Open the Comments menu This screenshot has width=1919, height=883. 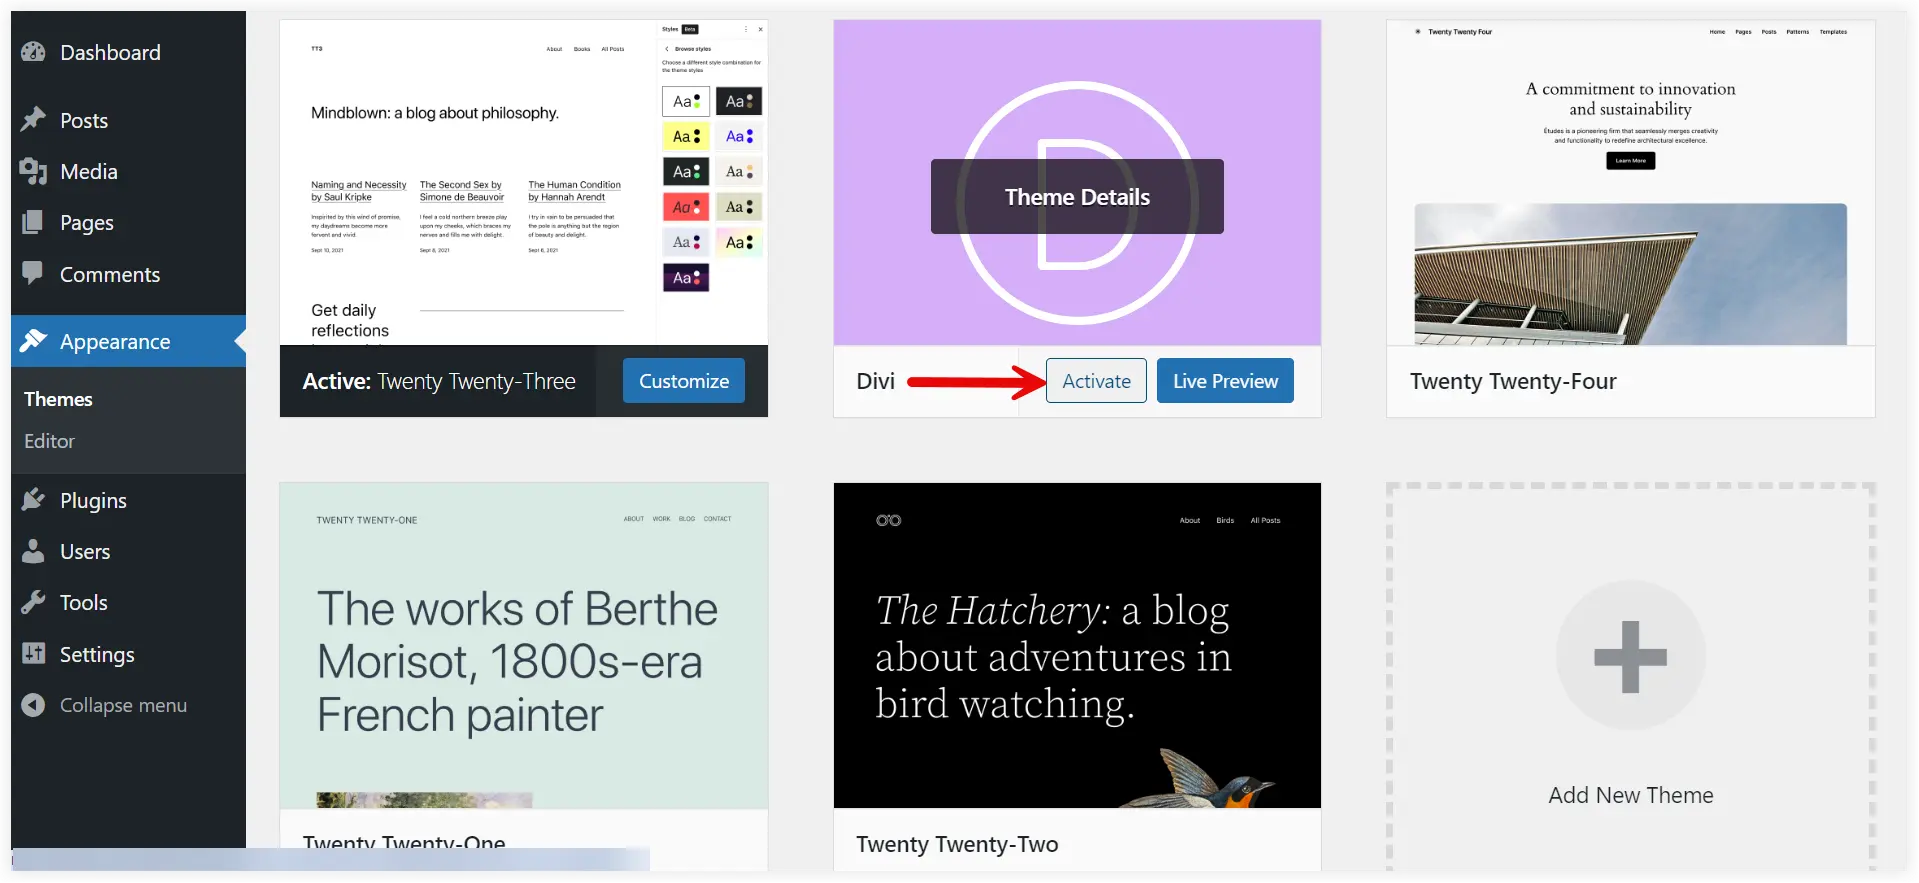(x=128, y=274)
